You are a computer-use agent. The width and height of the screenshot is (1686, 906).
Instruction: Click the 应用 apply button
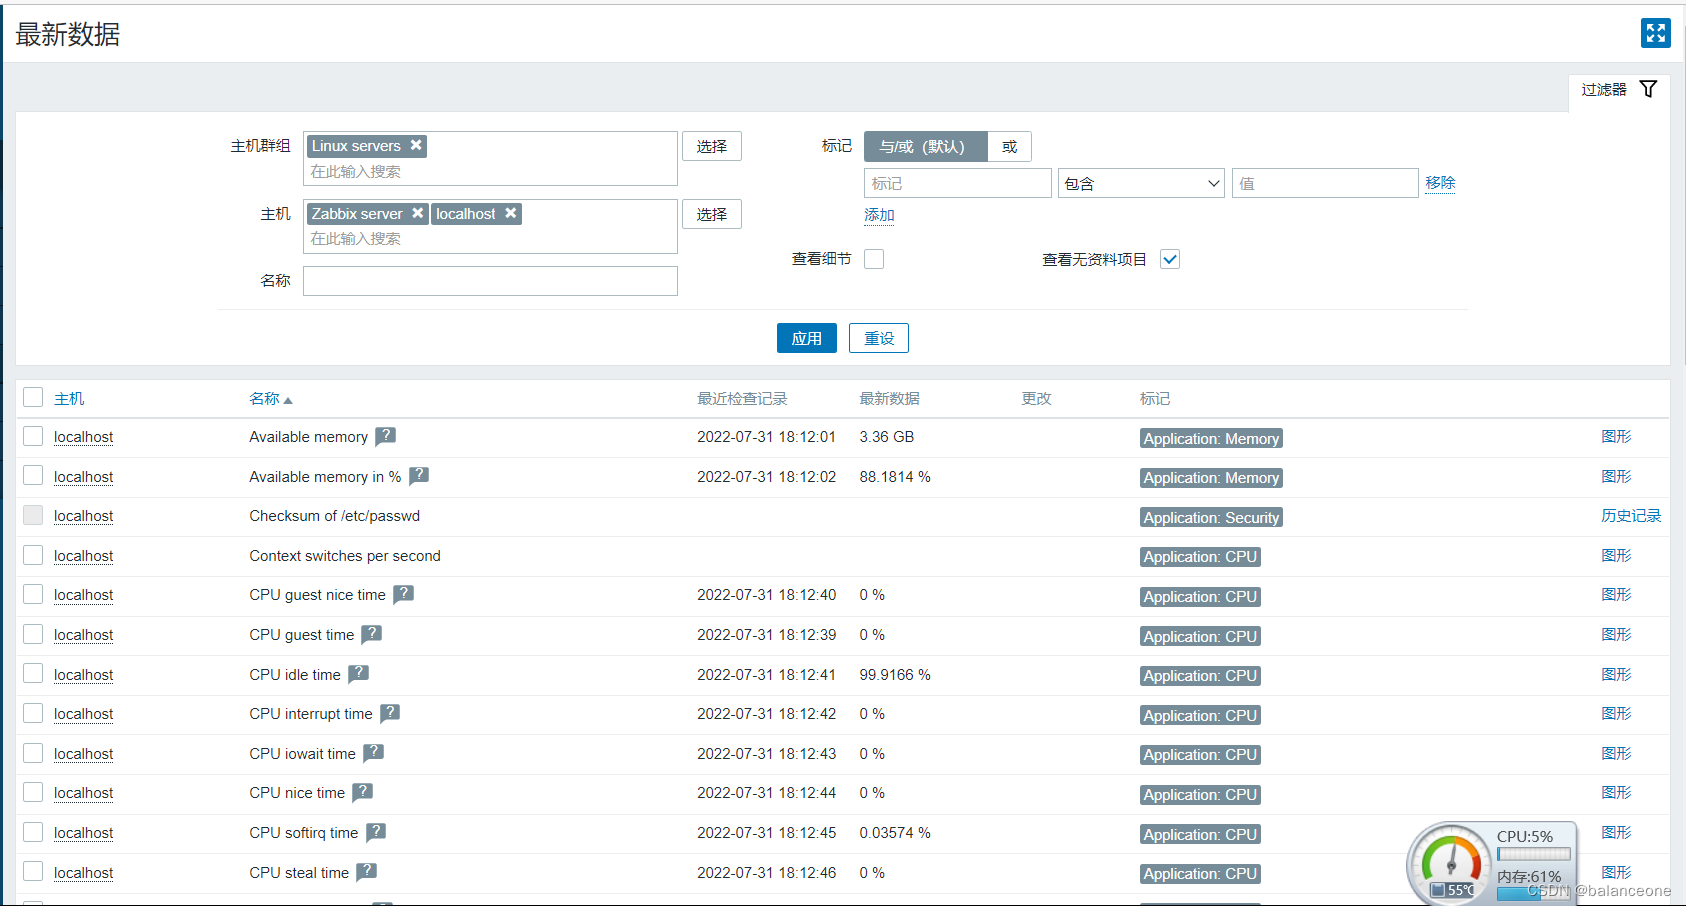click(x=806, y=338)
